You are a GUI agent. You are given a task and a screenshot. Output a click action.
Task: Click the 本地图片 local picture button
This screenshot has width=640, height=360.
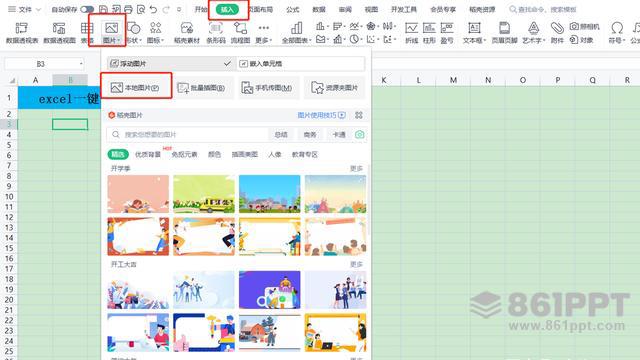[136, 87]
